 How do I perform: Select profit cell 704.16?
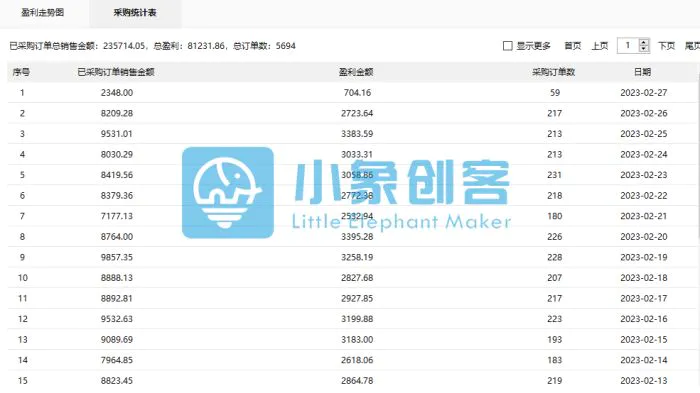[x=357, y=92]
